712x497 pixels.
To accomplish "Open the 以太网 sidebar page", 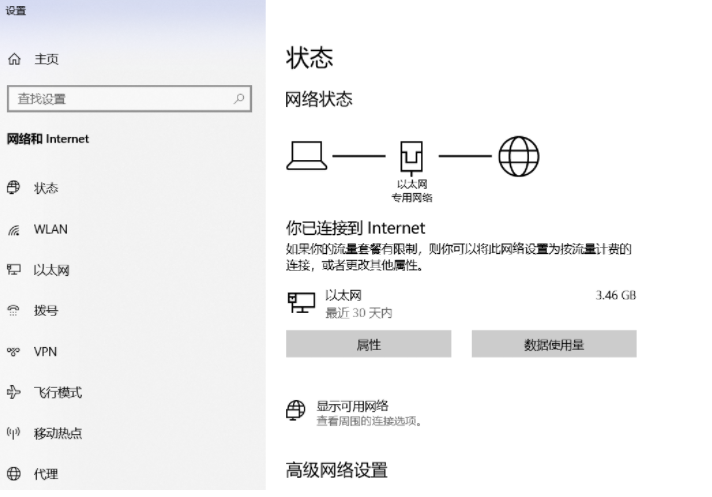I will point(51,270).
